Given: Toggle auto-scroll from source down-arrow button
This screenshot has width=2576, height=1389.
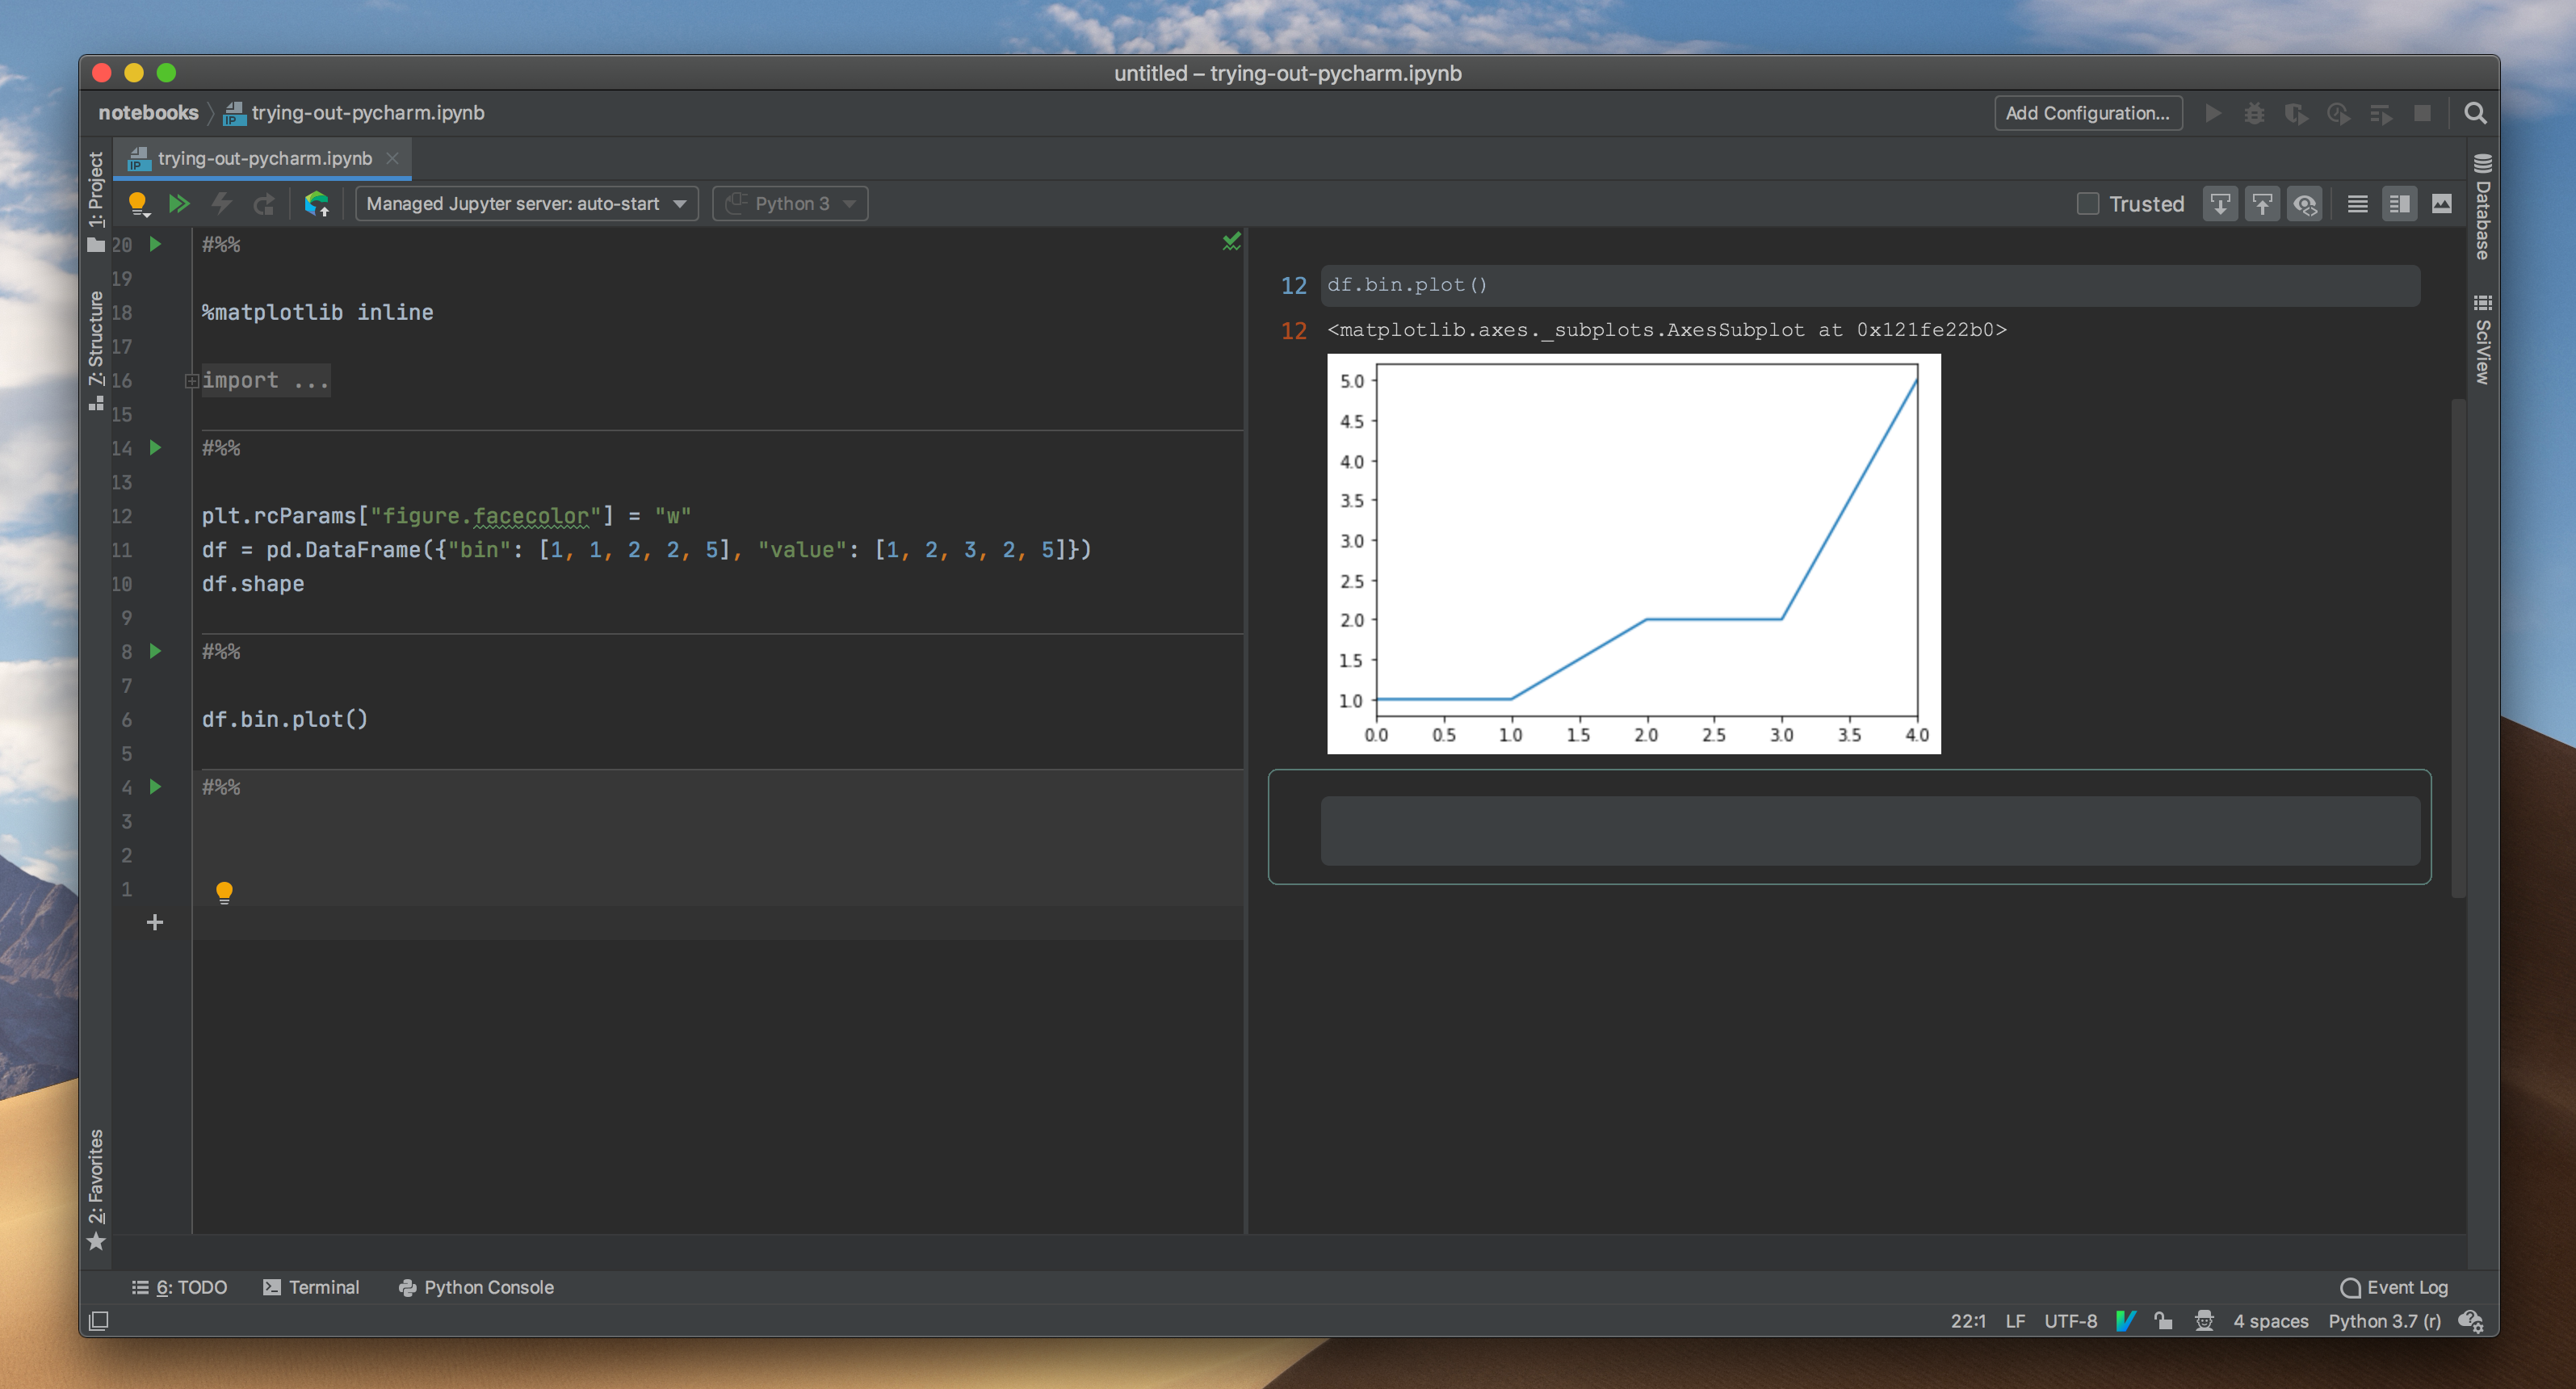Looking at the screenshot, I should 2220,204.
